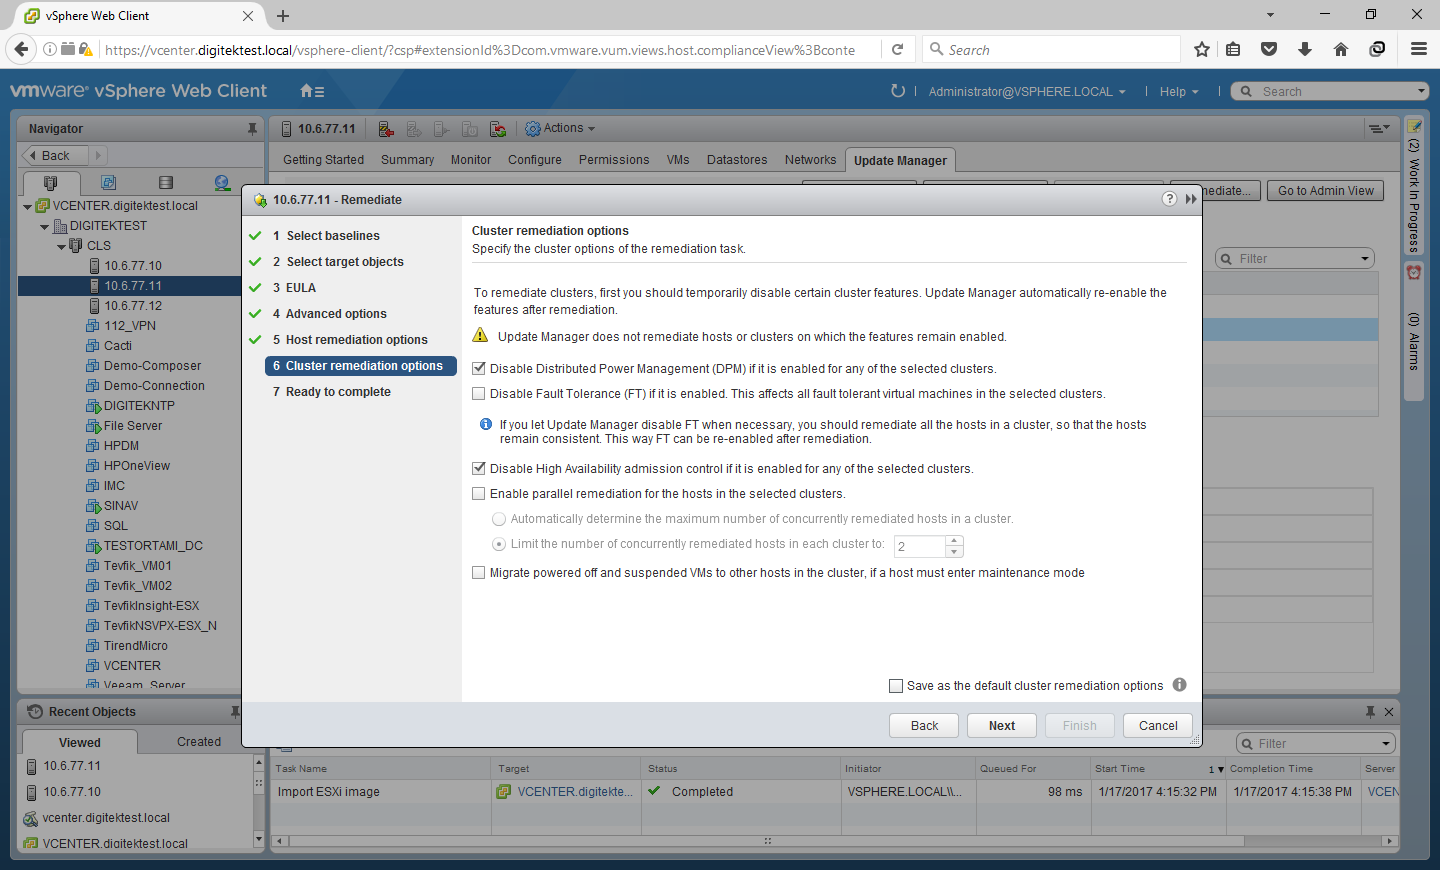
Task: Open the VMs and Templates navigator view
Action: (x=108, y=183)
